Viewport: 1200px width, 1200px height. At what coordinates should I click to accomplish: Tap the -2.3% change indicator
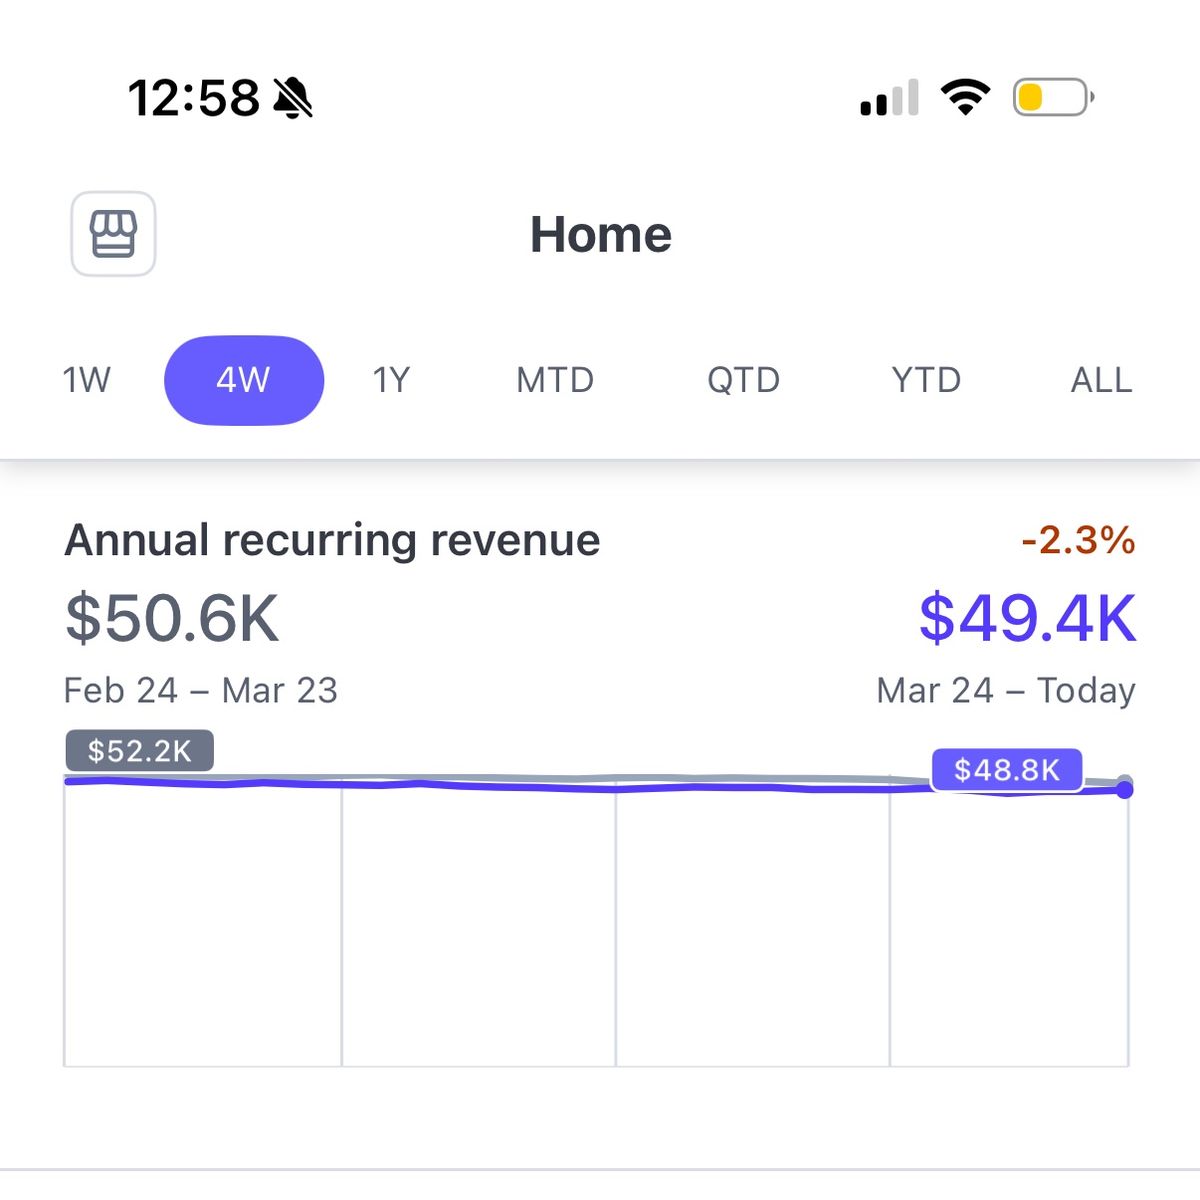(x=1076, y=540)
